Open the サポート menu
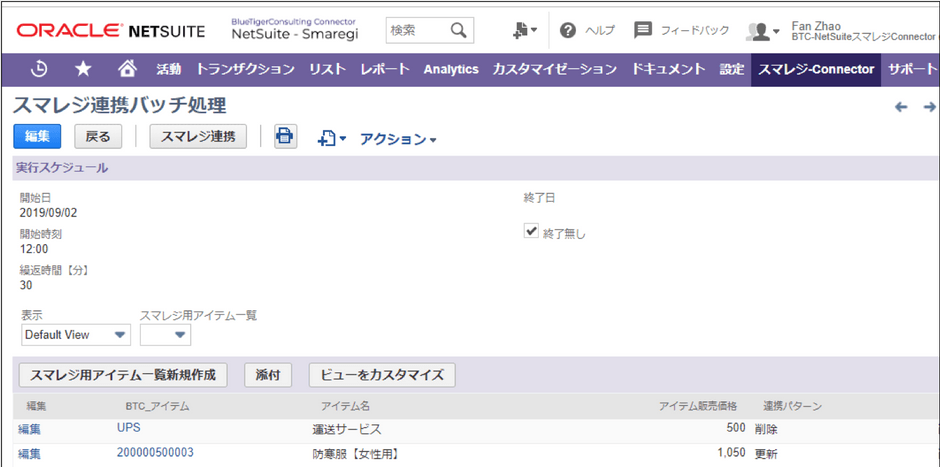This screenshot has height=467, width=940. coord(912,70)
